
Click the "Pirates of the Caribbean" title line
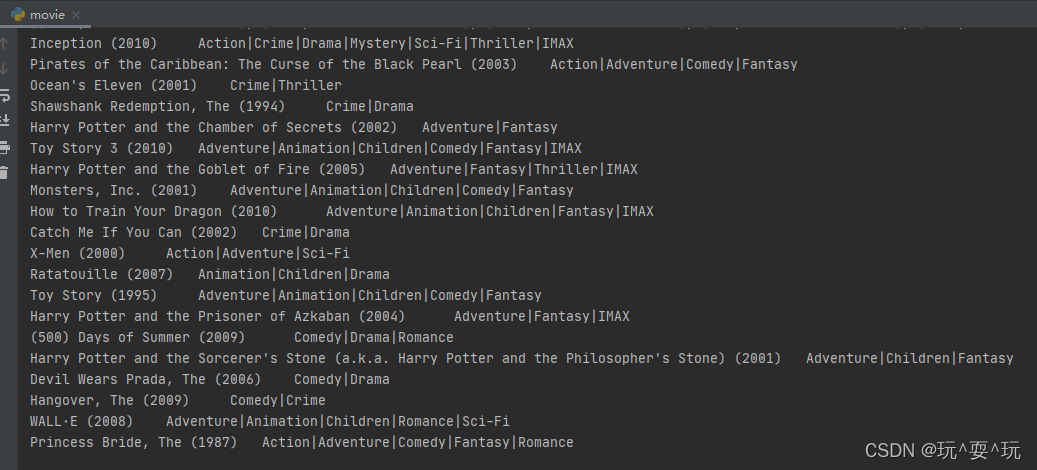pyautogui.click(x=274, y=65)
